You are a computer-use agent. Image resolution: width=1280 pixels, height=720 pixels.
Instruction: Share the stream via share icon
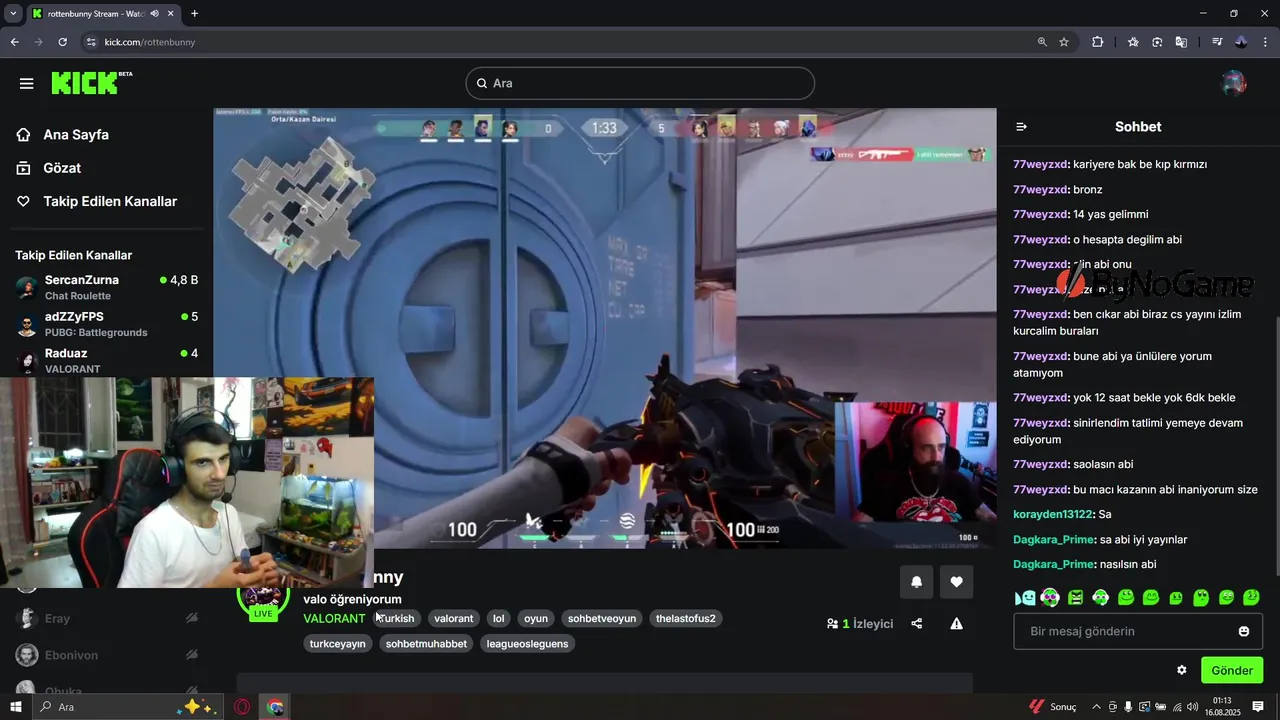pos(916,623)
